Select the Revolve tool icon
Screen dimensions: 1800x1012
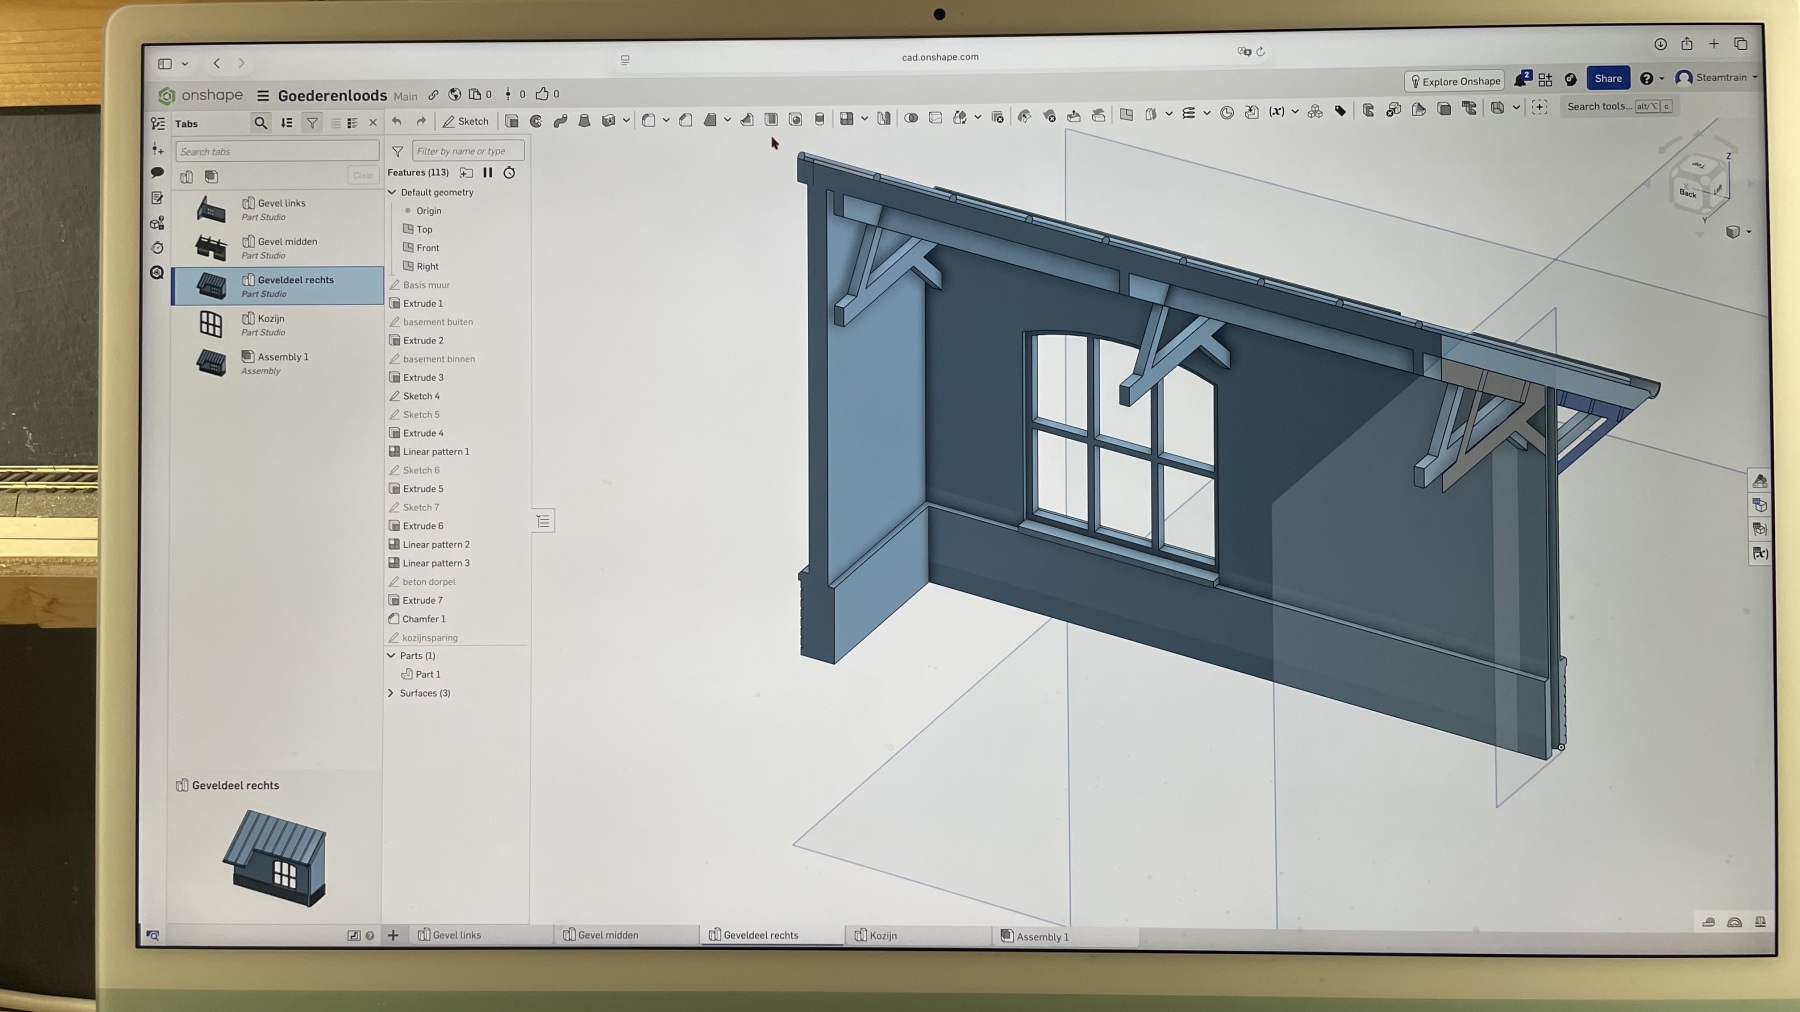coord(536,121)
